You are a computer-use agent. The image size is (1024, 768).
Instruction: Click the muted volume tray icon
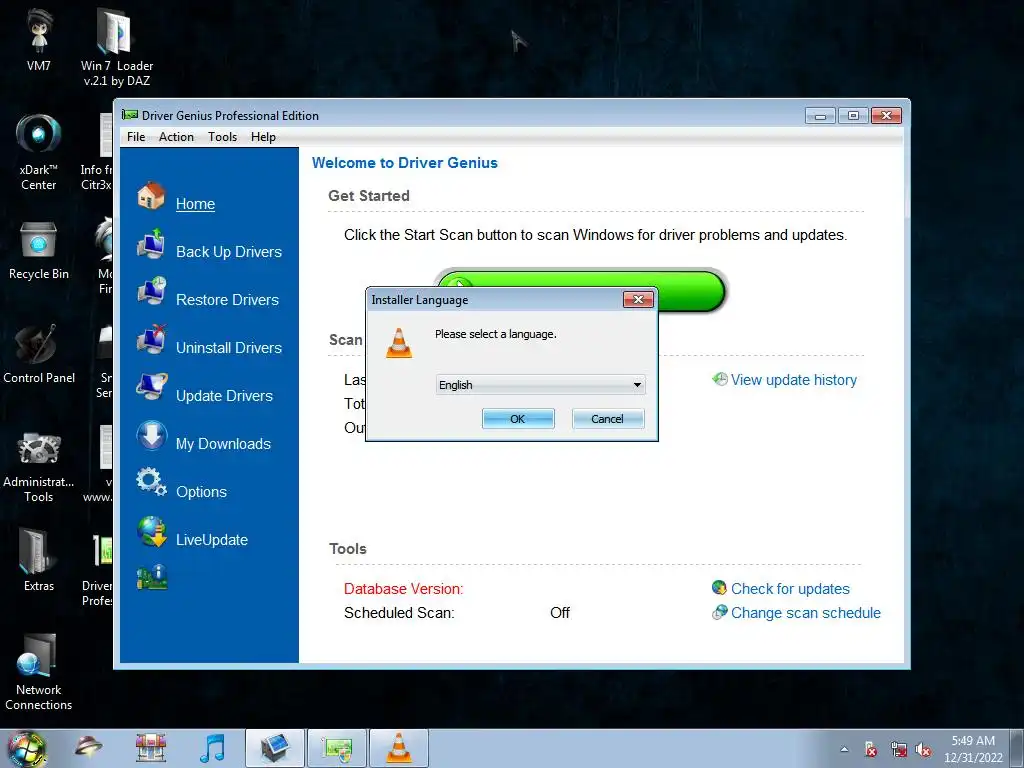coord(923,750)
